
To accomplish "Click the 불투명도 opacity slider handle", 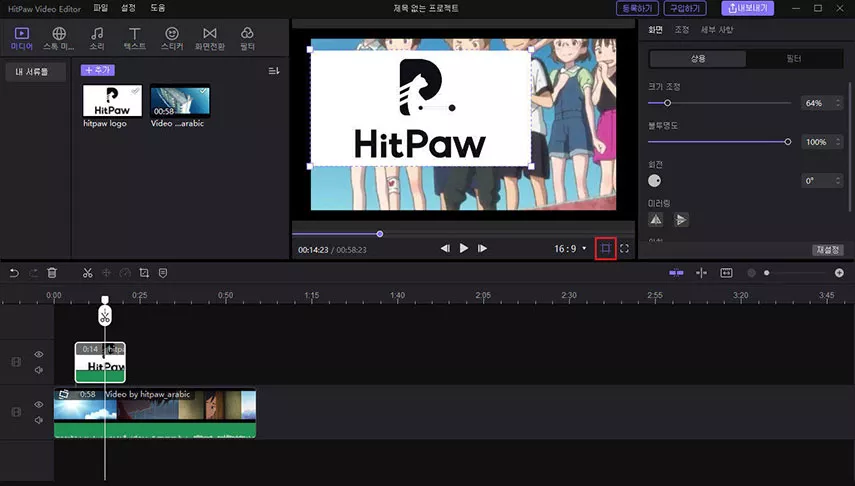I will pyautogui.click(x=787, y=142).
